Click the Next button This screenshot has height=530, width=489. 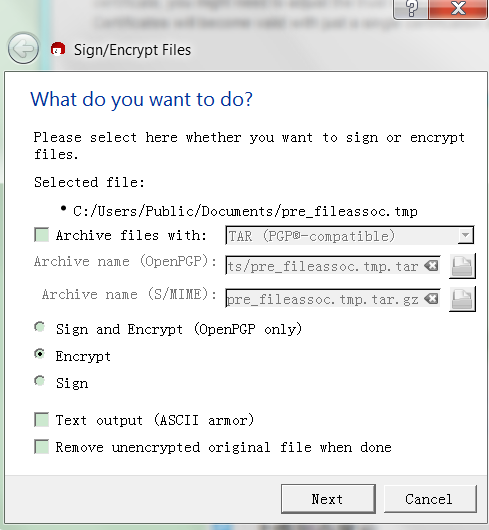tap(328, 499)
